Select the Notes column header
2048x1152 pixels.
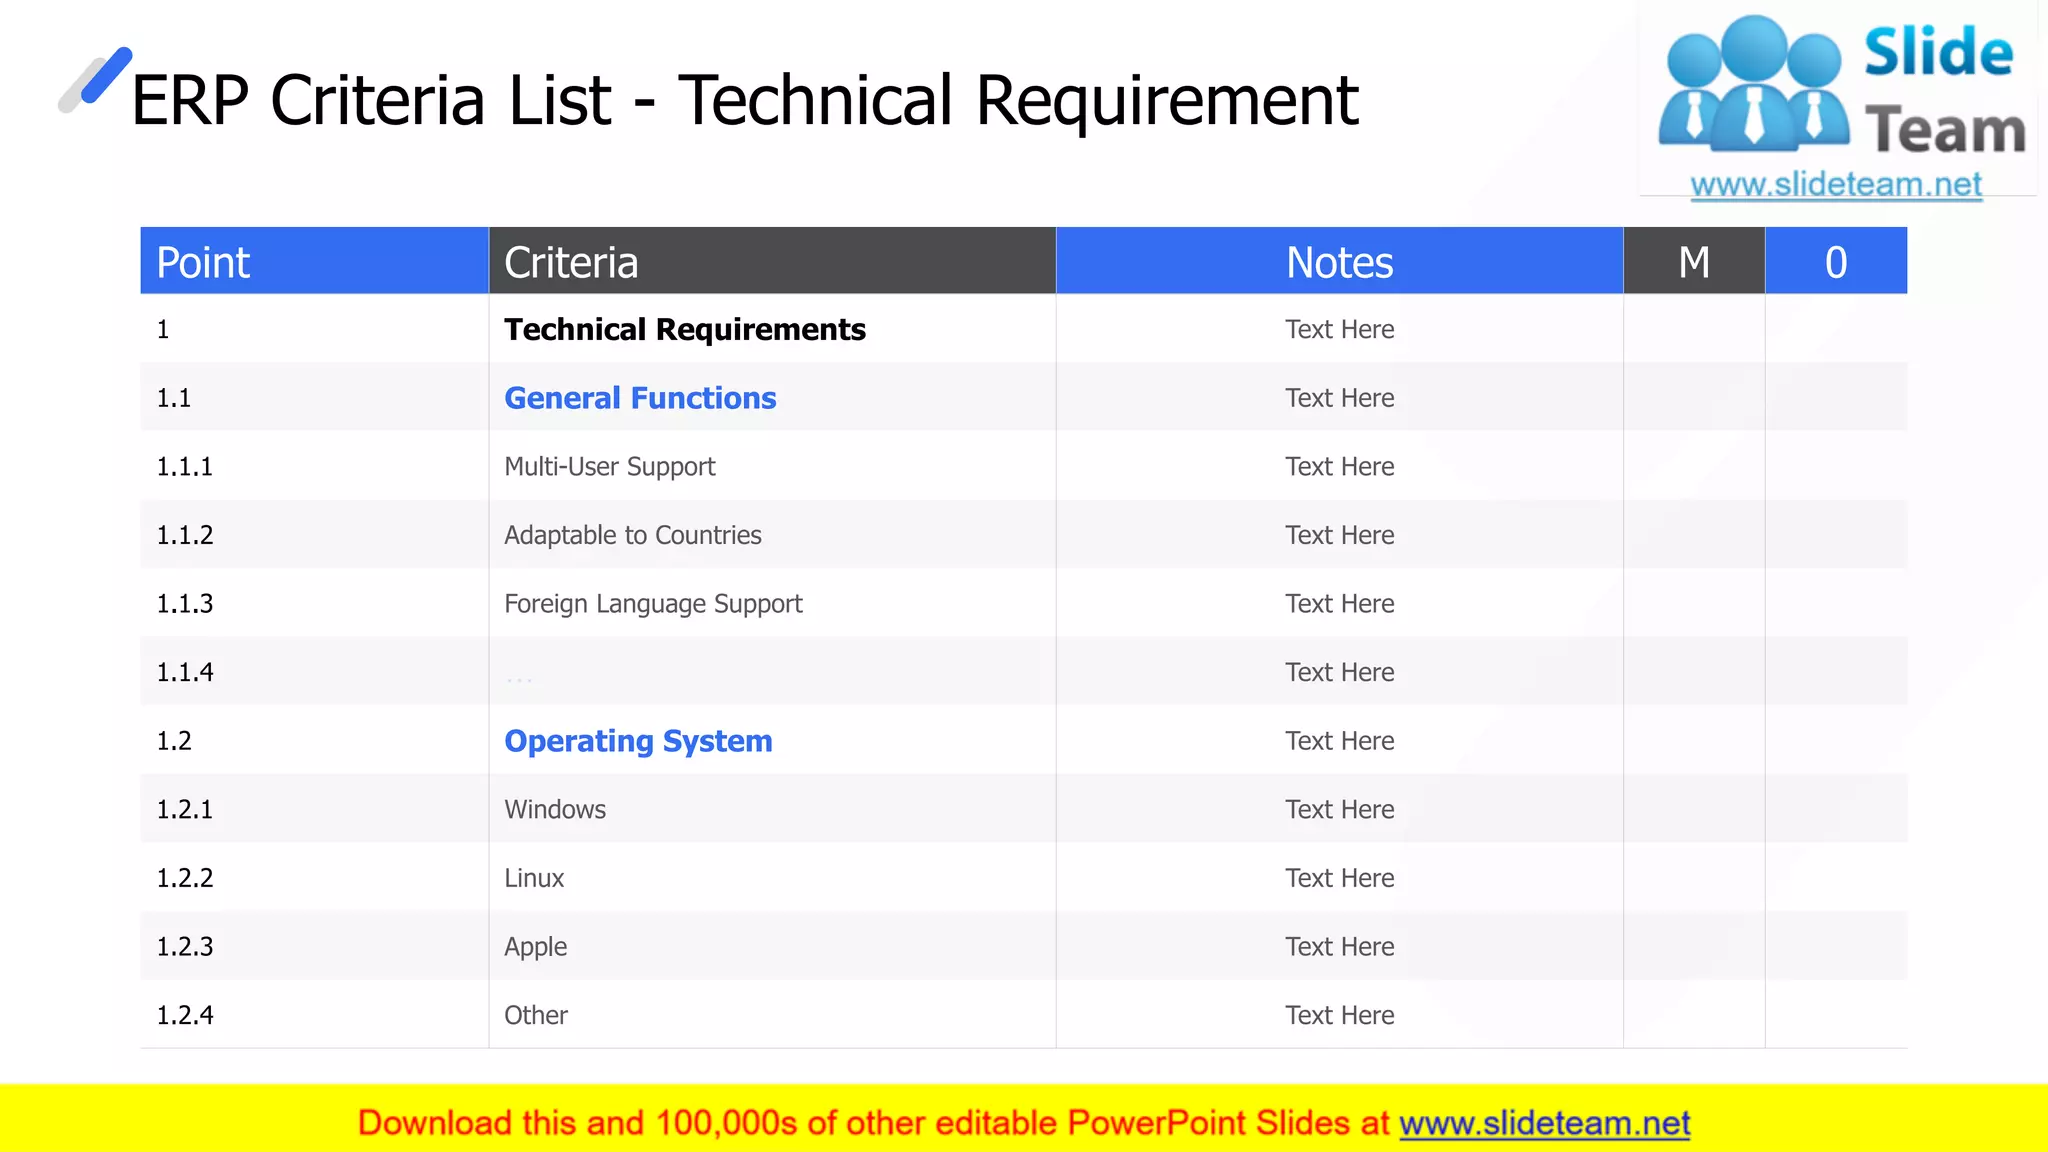pos(1339,261)
